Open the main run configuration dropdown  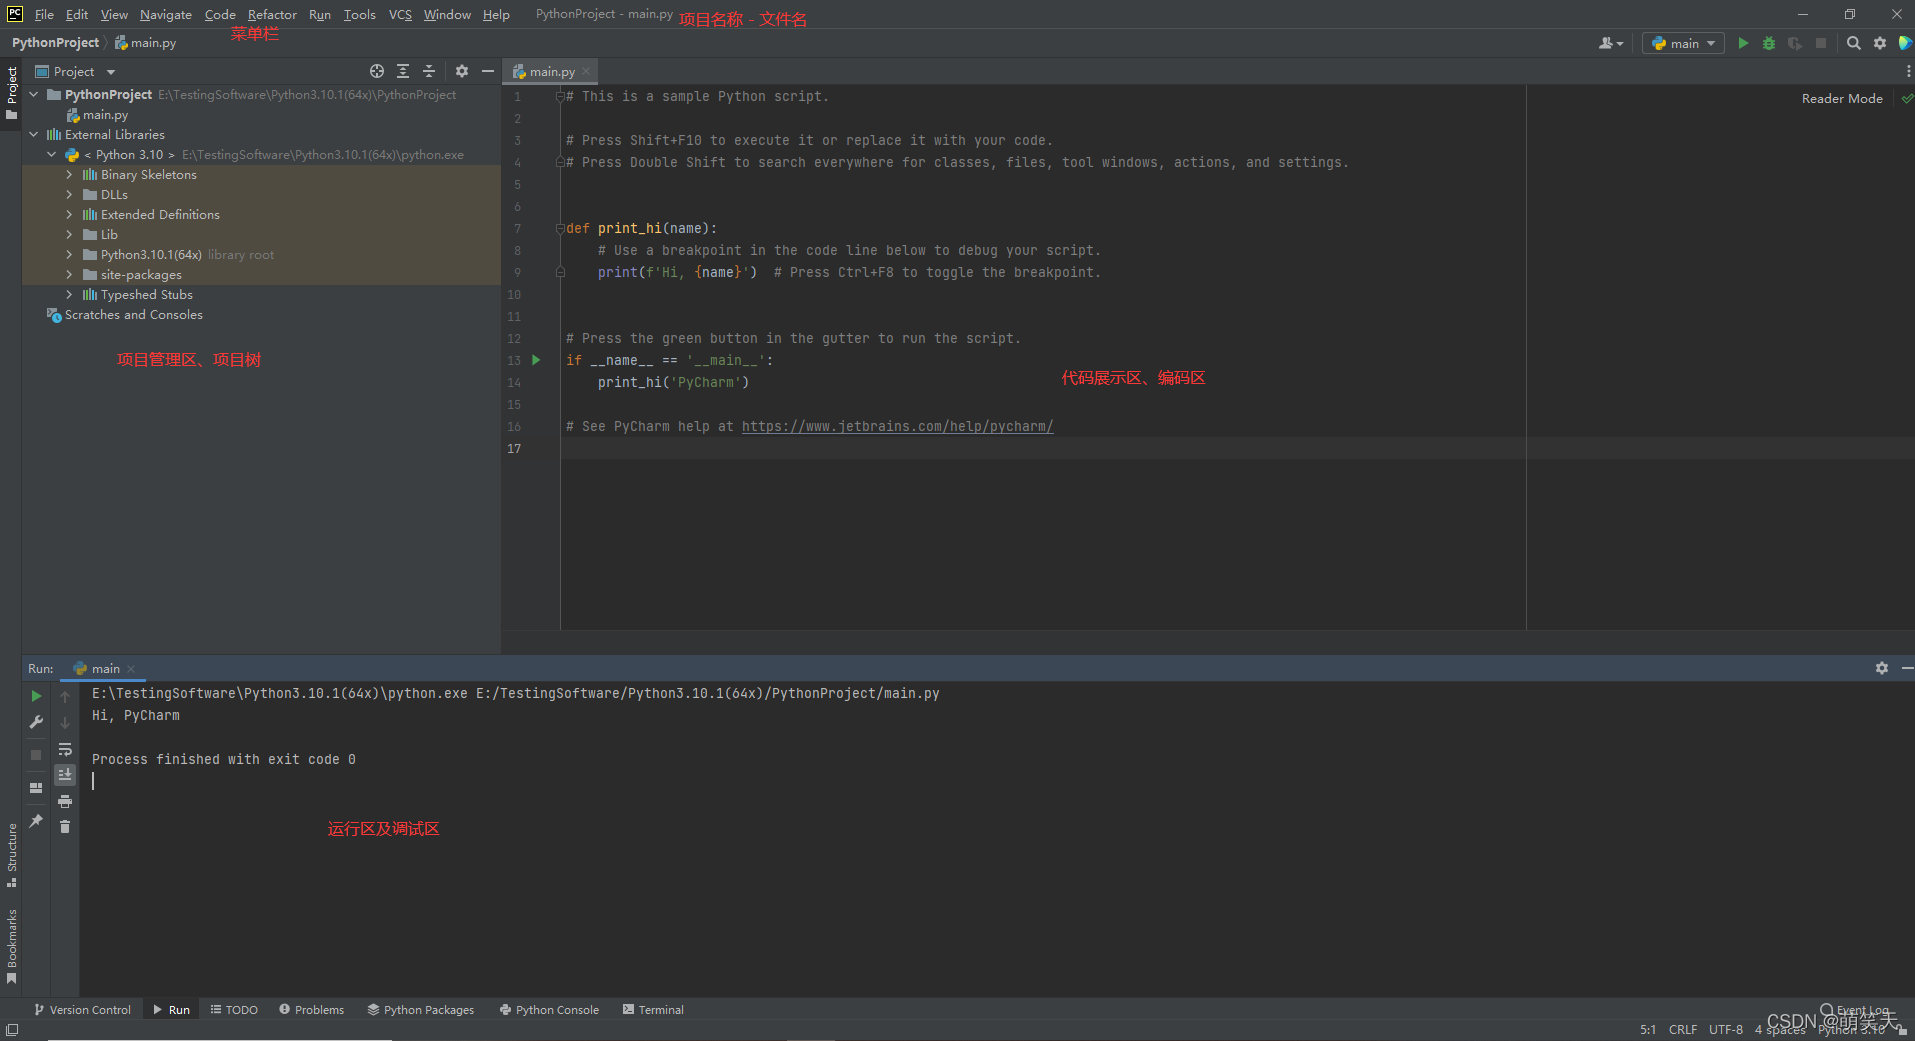tap(1683, 43)
